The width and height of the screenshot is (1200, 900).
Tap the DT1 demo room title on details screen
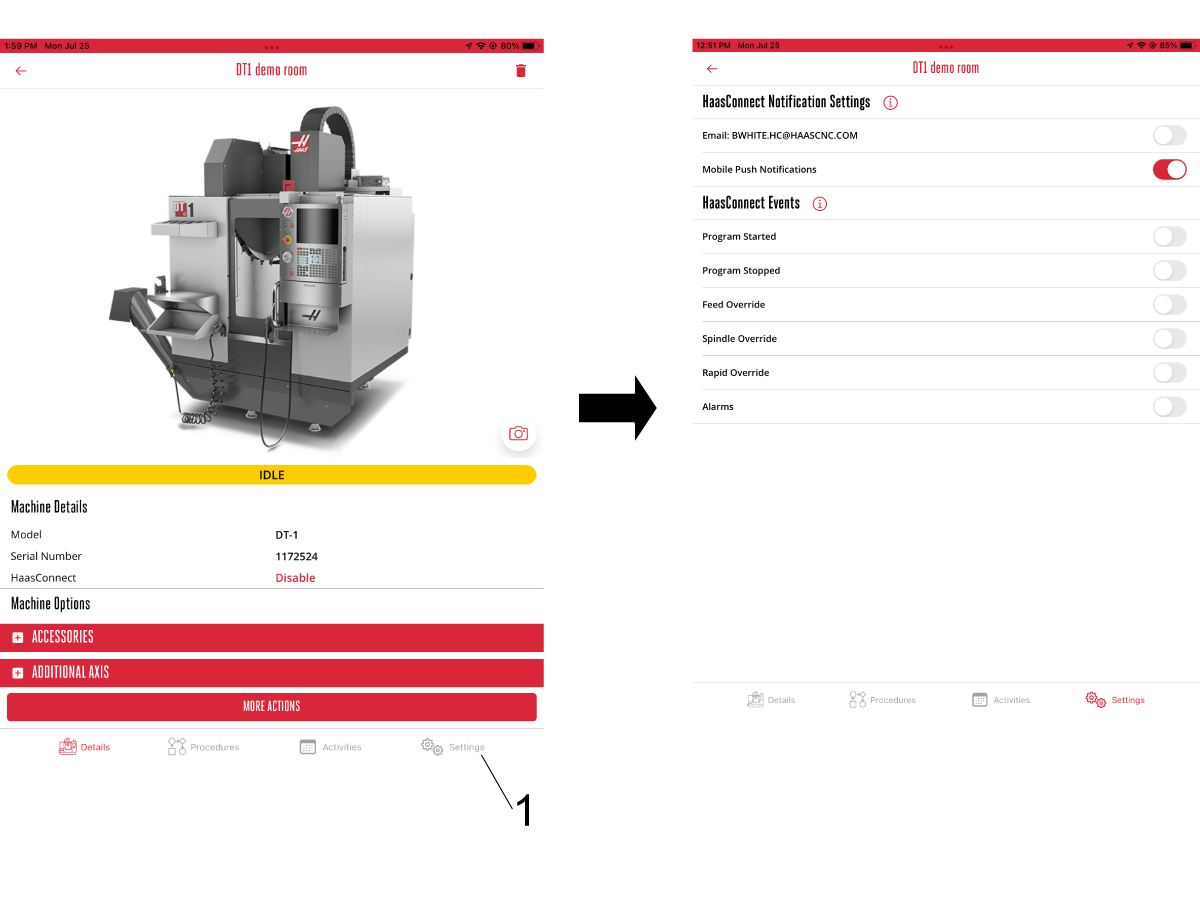[272, 70]
